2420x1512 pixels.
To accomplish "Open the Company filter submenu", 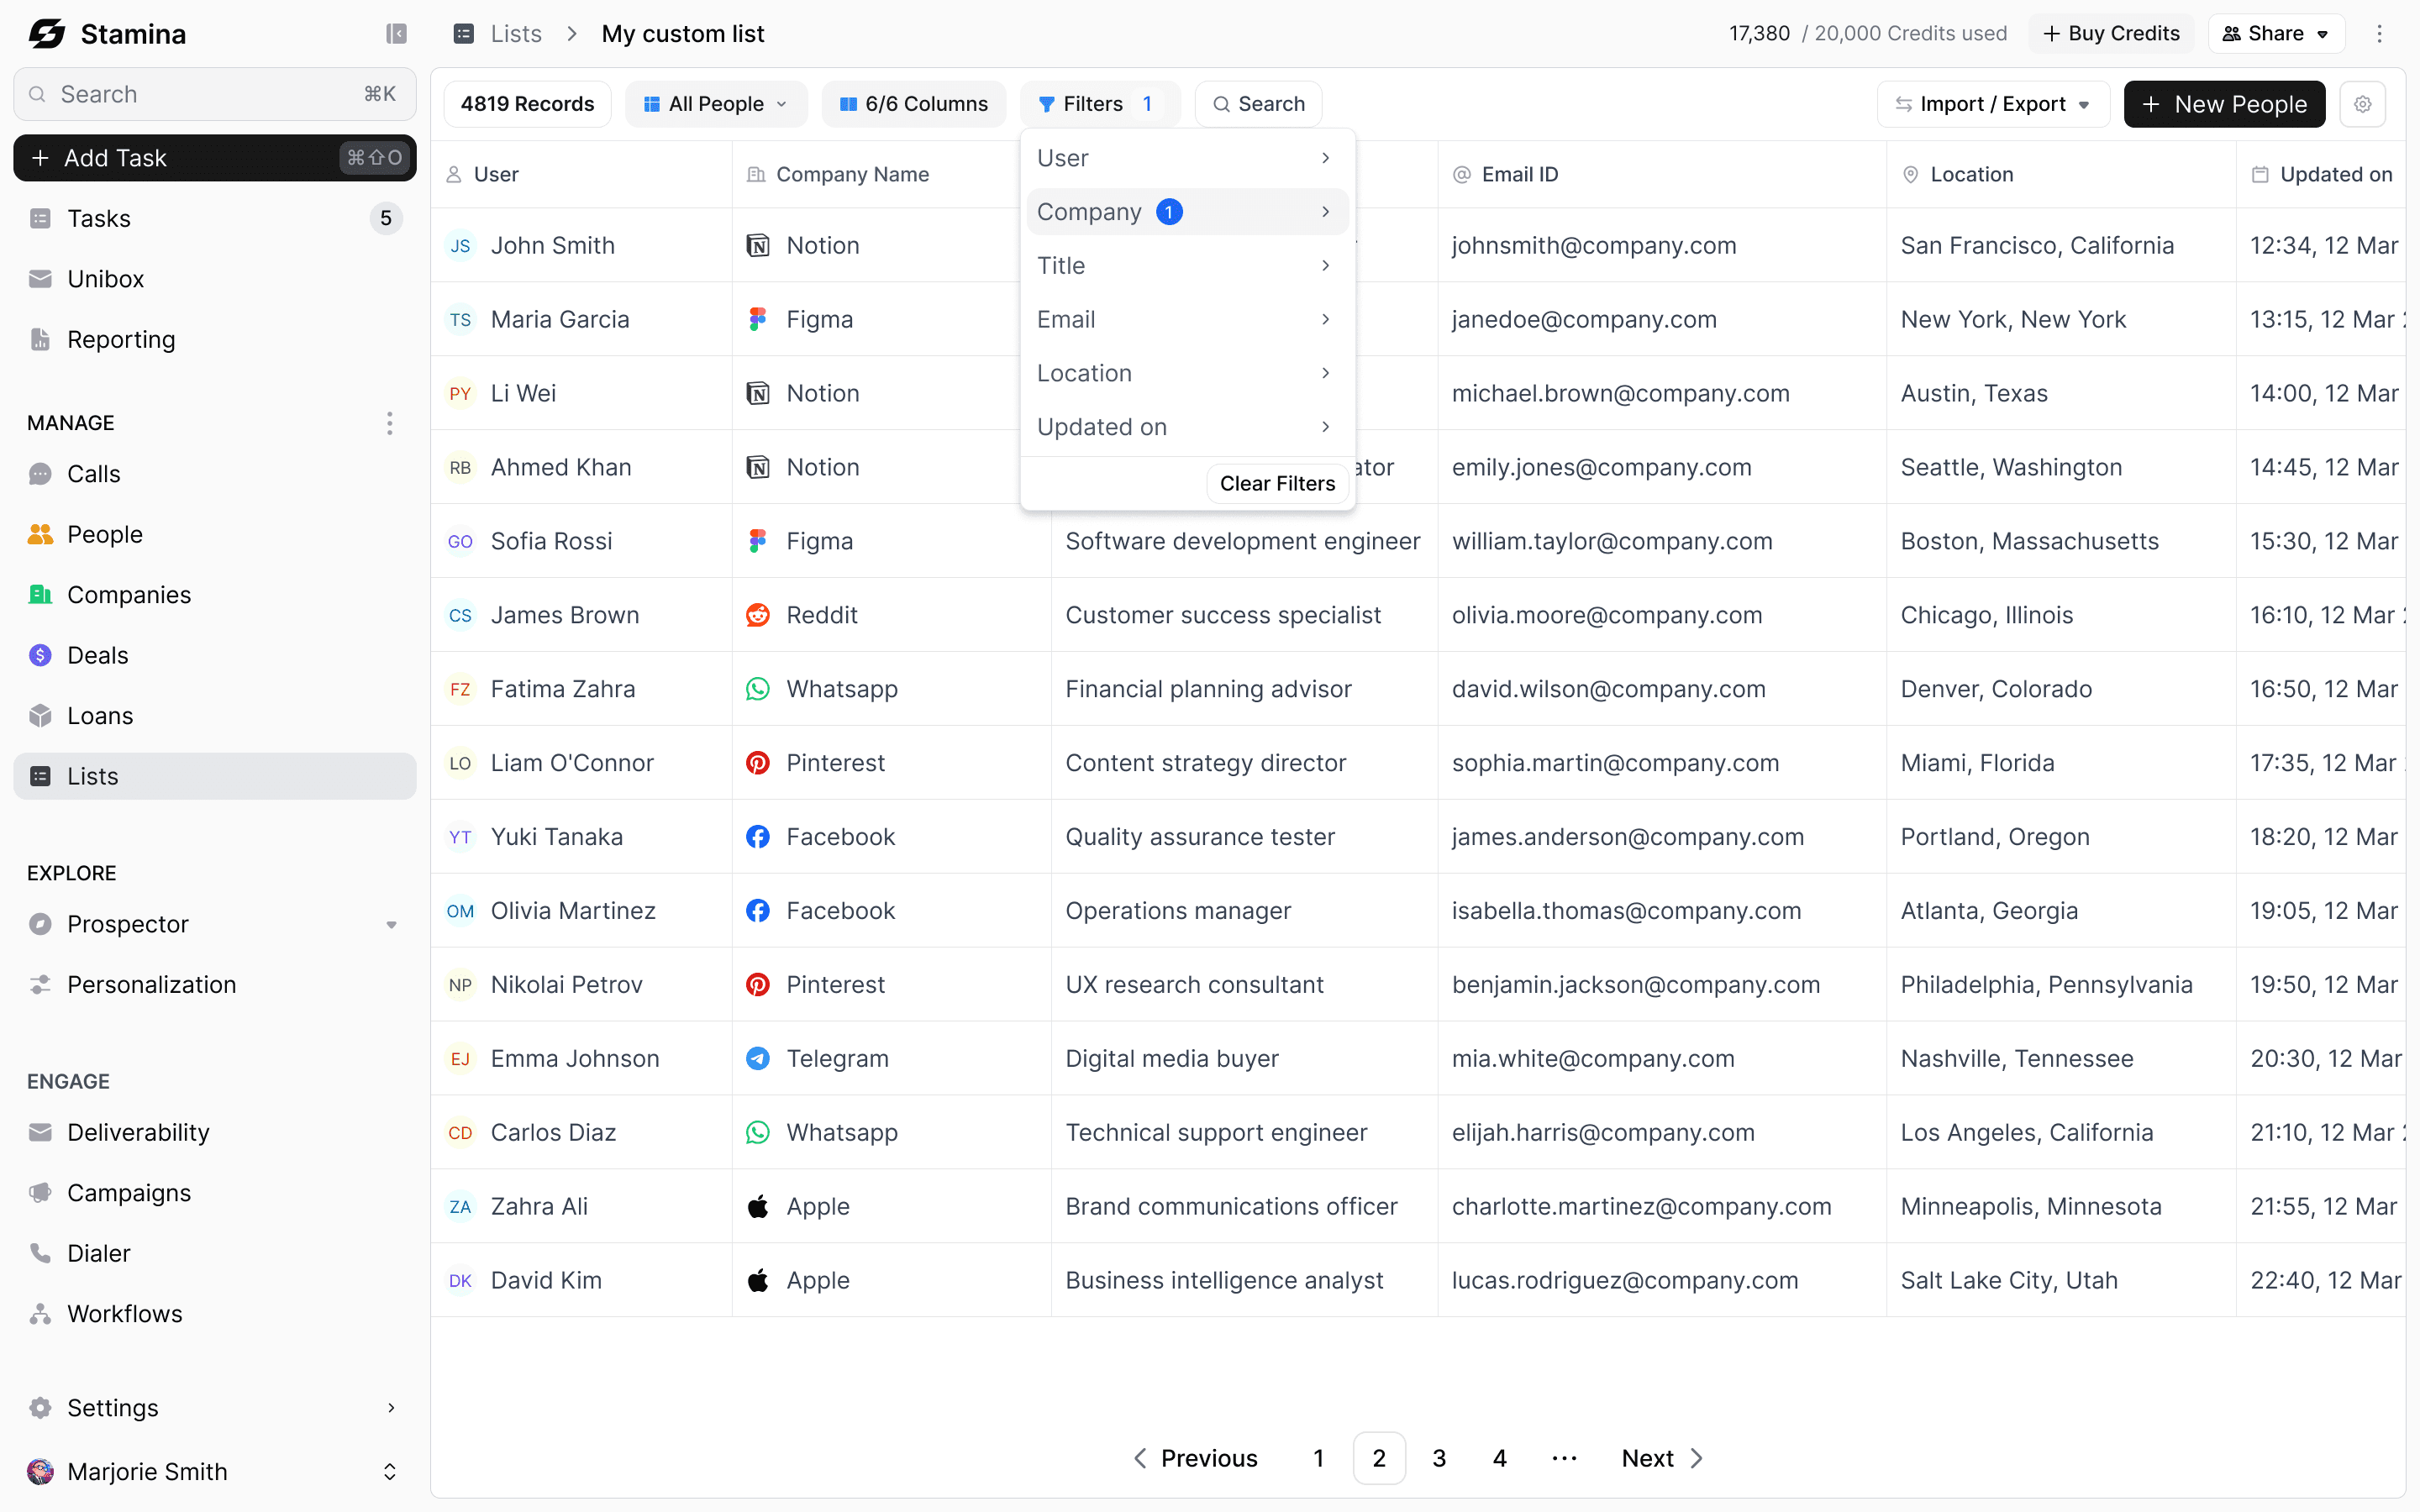I will [1186, 212].
